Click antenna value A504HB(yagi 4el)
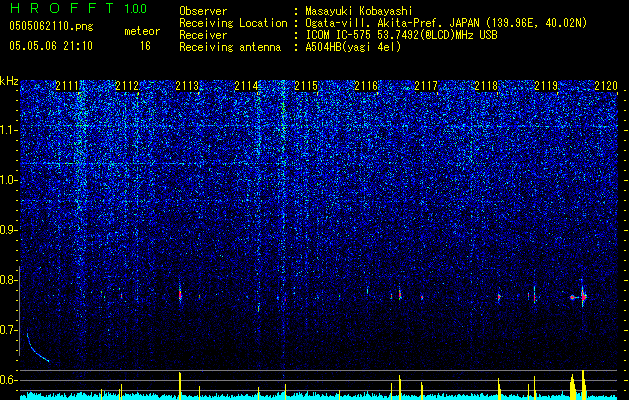The height and width of the screenshot is (400, 629). coord(353,47)
